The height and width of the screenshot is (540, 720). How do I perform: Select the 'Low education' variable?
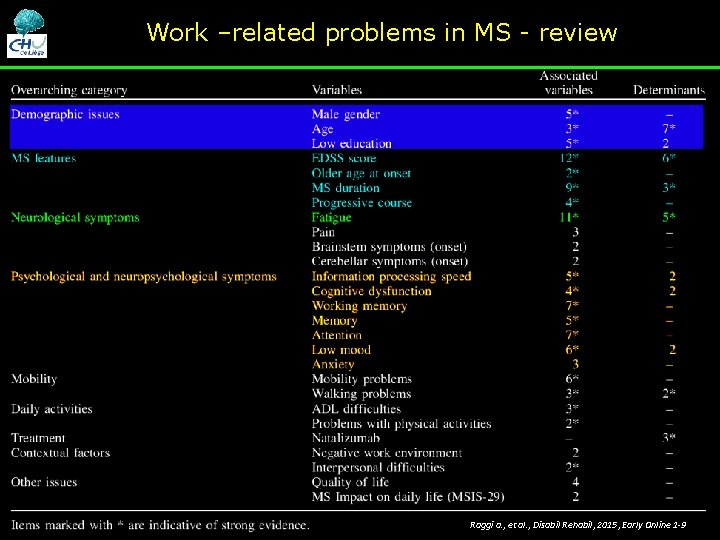pyautogui.click(x=351, y=143)
